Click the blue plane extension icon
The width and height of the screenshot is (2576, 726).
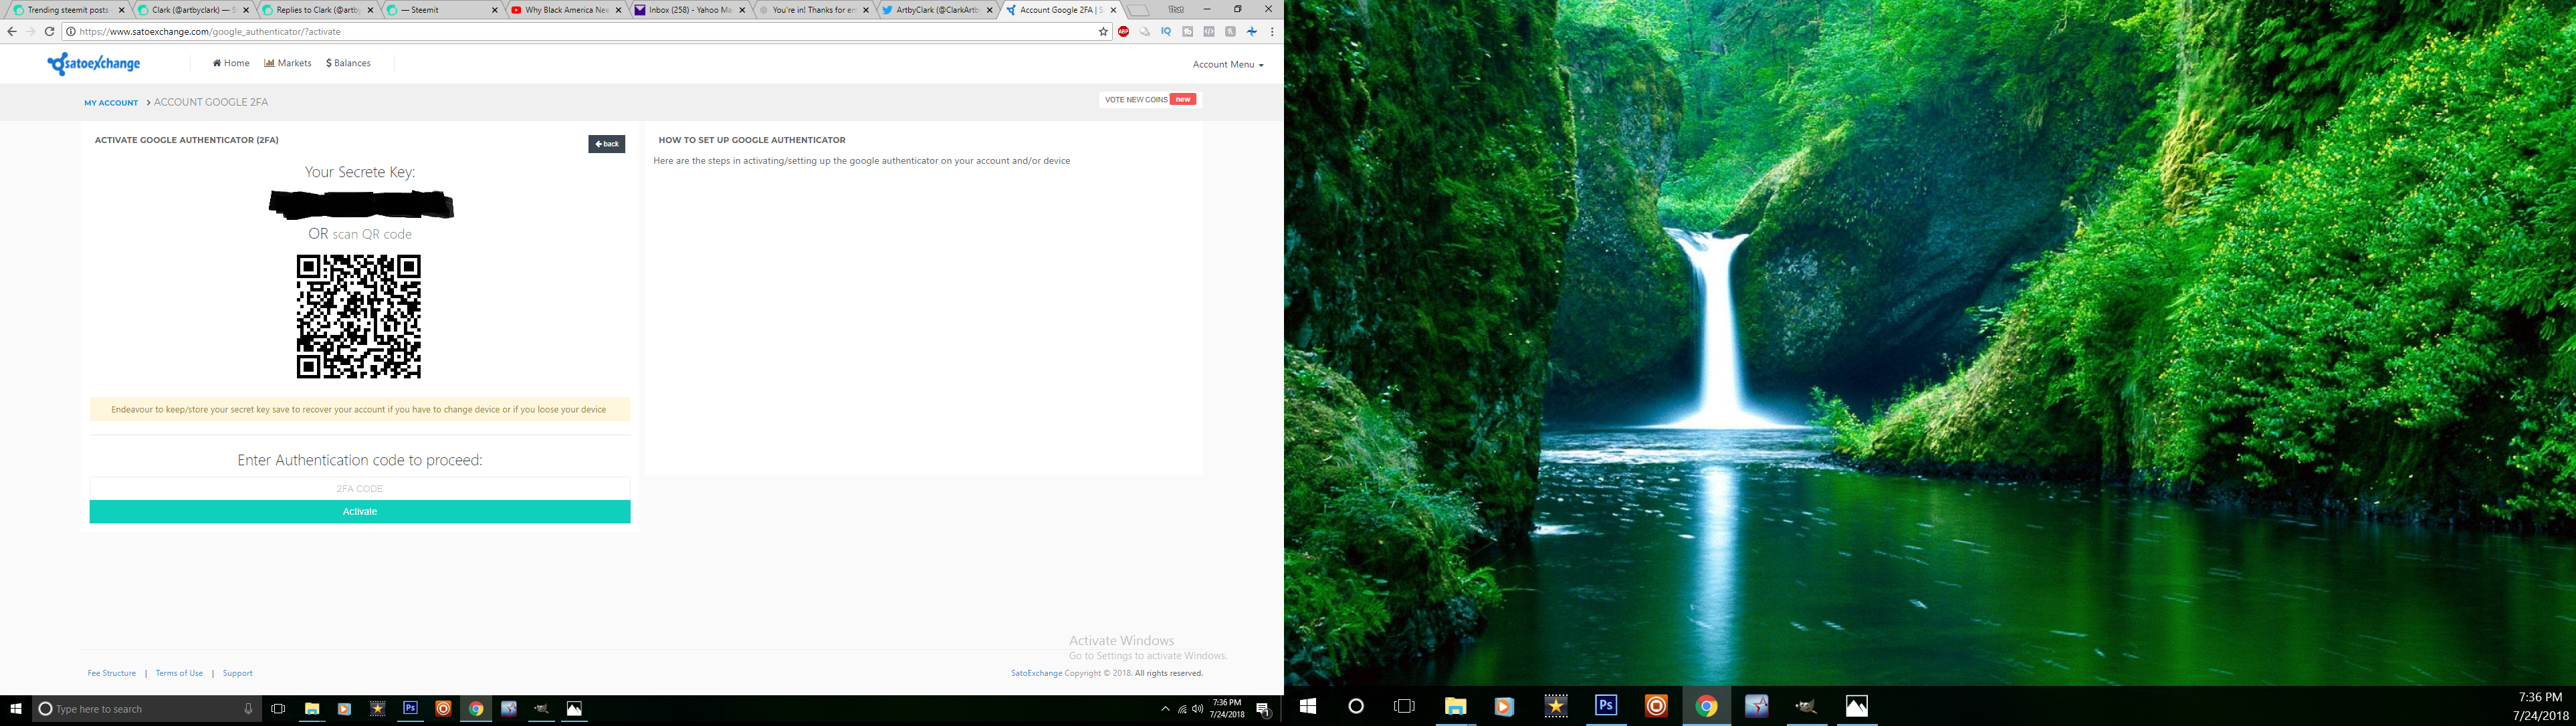pos(1251,32)
